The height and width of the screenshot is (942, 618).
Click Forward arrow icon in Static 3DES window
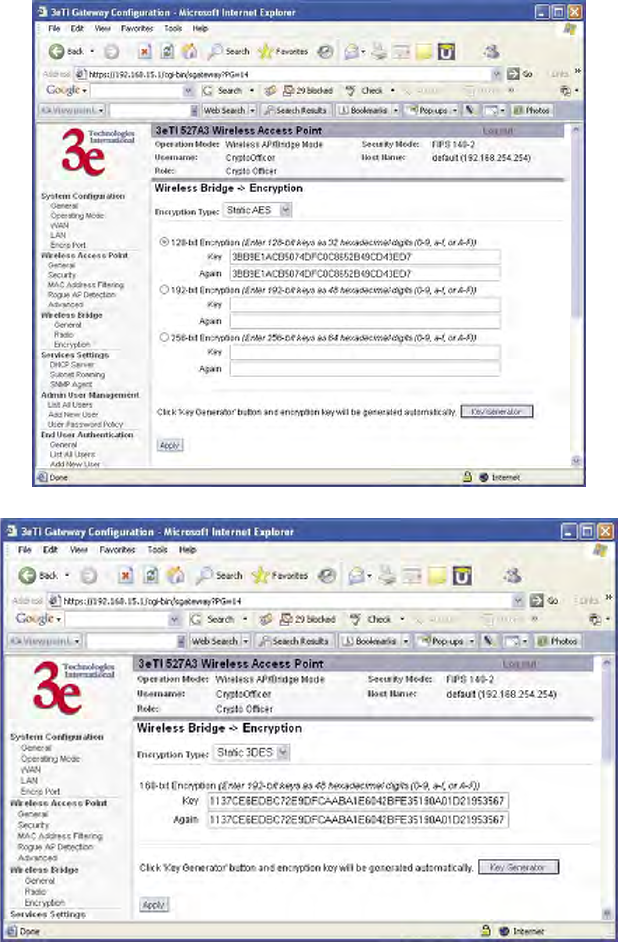[89, 576]
